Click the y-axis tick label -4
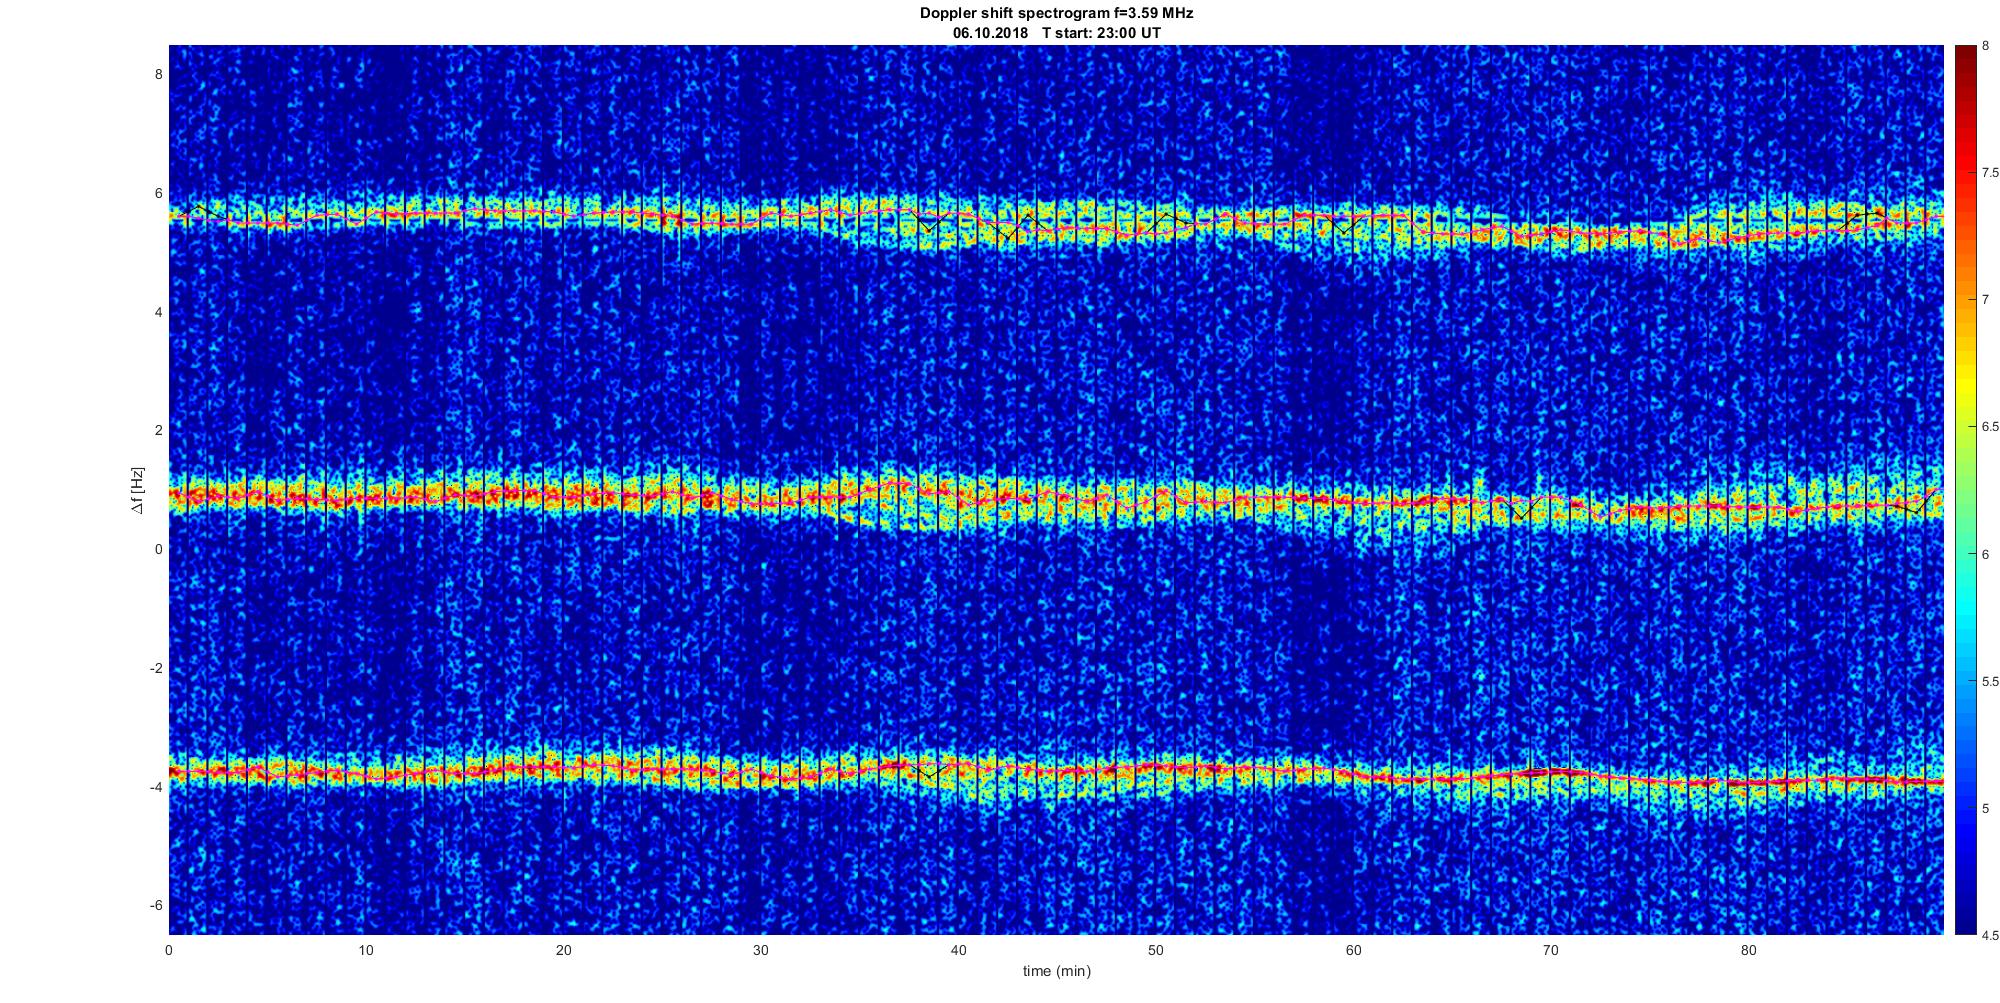The width and height of the screenshot is (2000, 1003). [x=156, y=787]
